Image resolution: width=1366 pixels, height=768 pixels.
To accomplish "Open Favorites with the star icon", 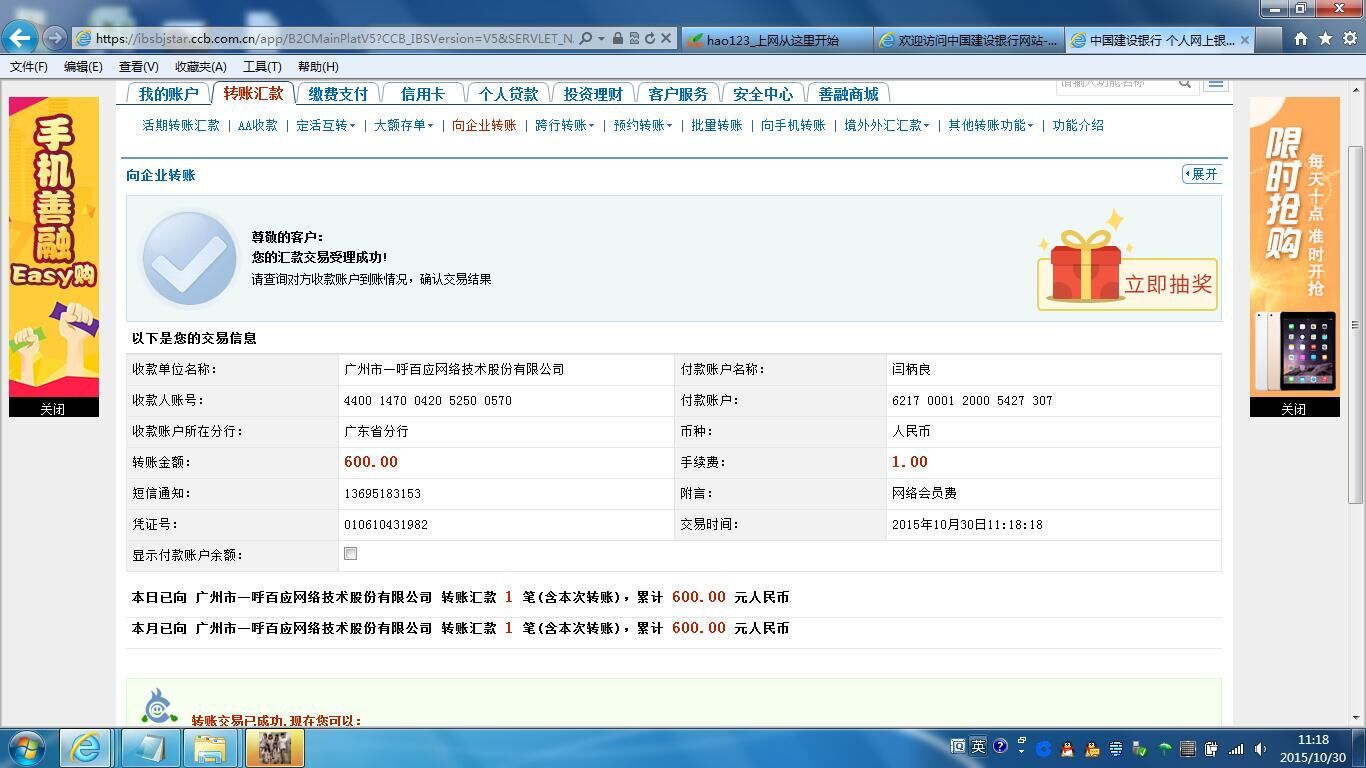I will pos(1325,39).
